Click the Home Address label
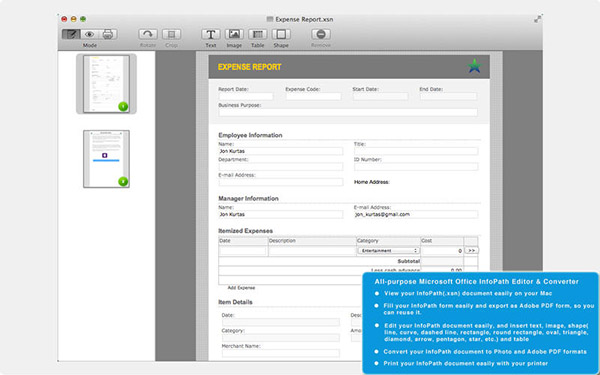The width and height of the screenshot is (600, 375). tap(372, 182)
